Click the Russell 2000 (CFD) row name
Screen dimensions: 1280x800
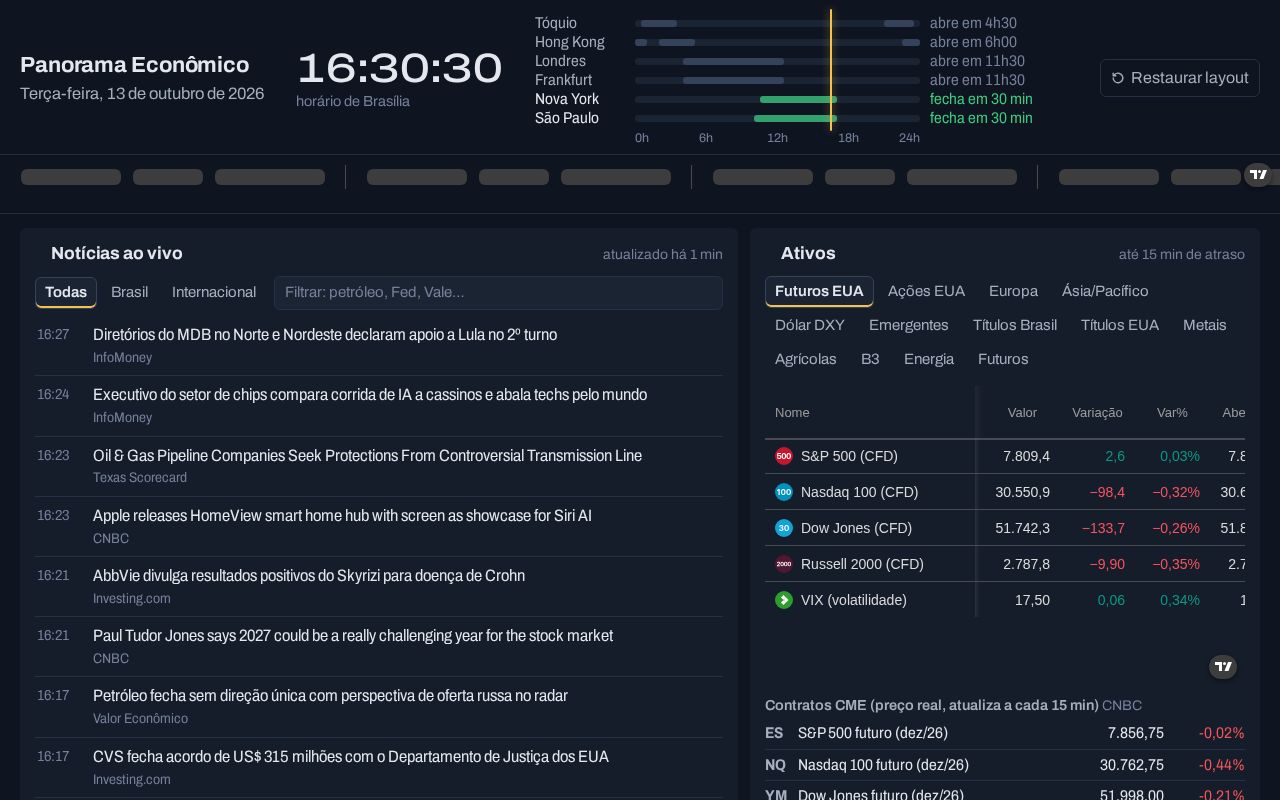[862, 564]
